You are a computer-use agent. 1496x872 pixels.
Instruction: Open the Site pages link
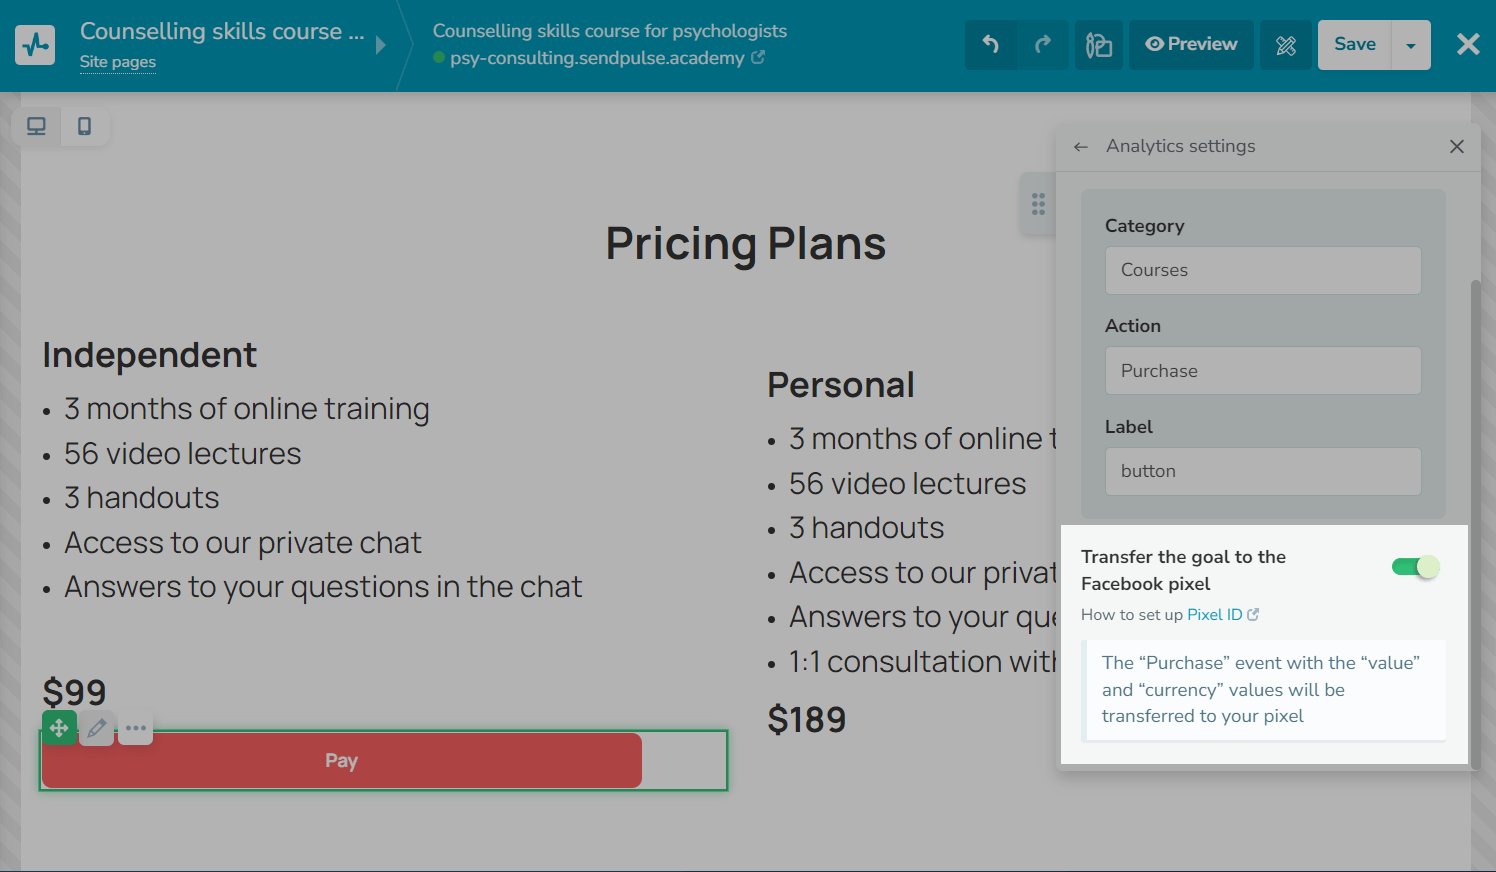point(118,62)
